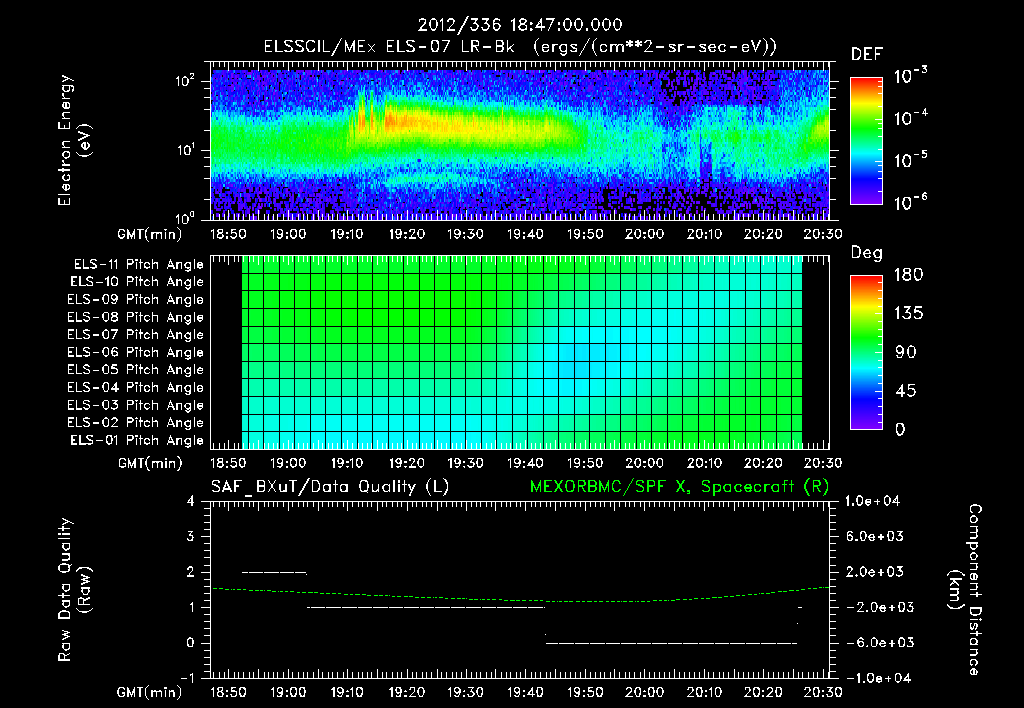Click the SAF_BXuT/Data Quality (L) title
The height and width of the screenshot is (708, 1024).
point(330,487)
